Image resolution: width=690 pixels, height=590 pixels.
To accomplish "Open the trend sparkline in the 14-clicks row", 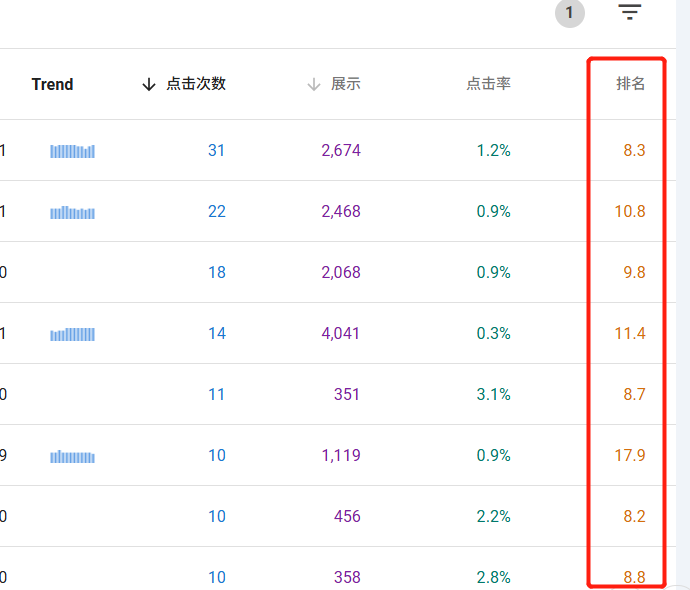I will 72,334.
